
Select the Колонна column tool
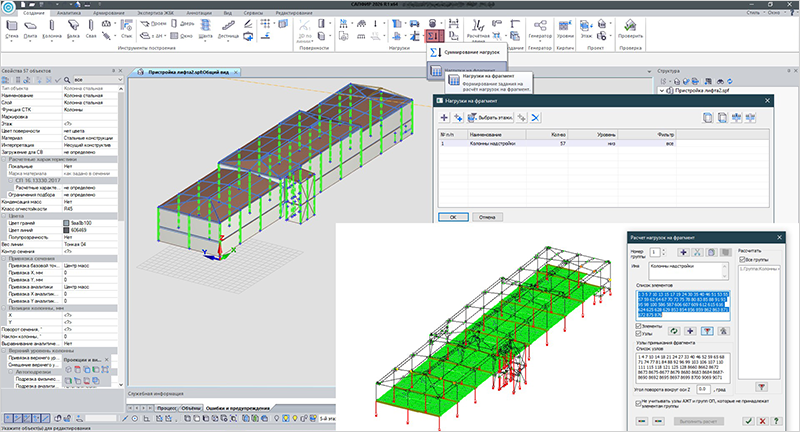tap(52, 29)
